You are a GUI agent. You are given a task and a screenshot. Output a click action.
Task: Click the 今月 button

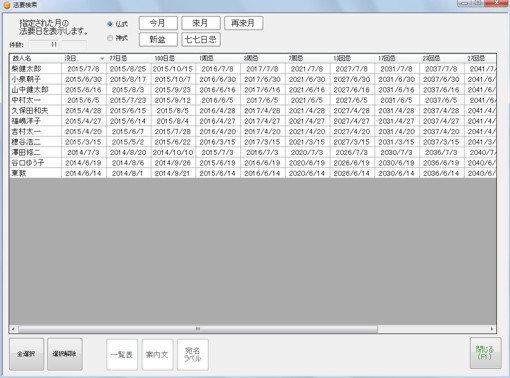158,23
